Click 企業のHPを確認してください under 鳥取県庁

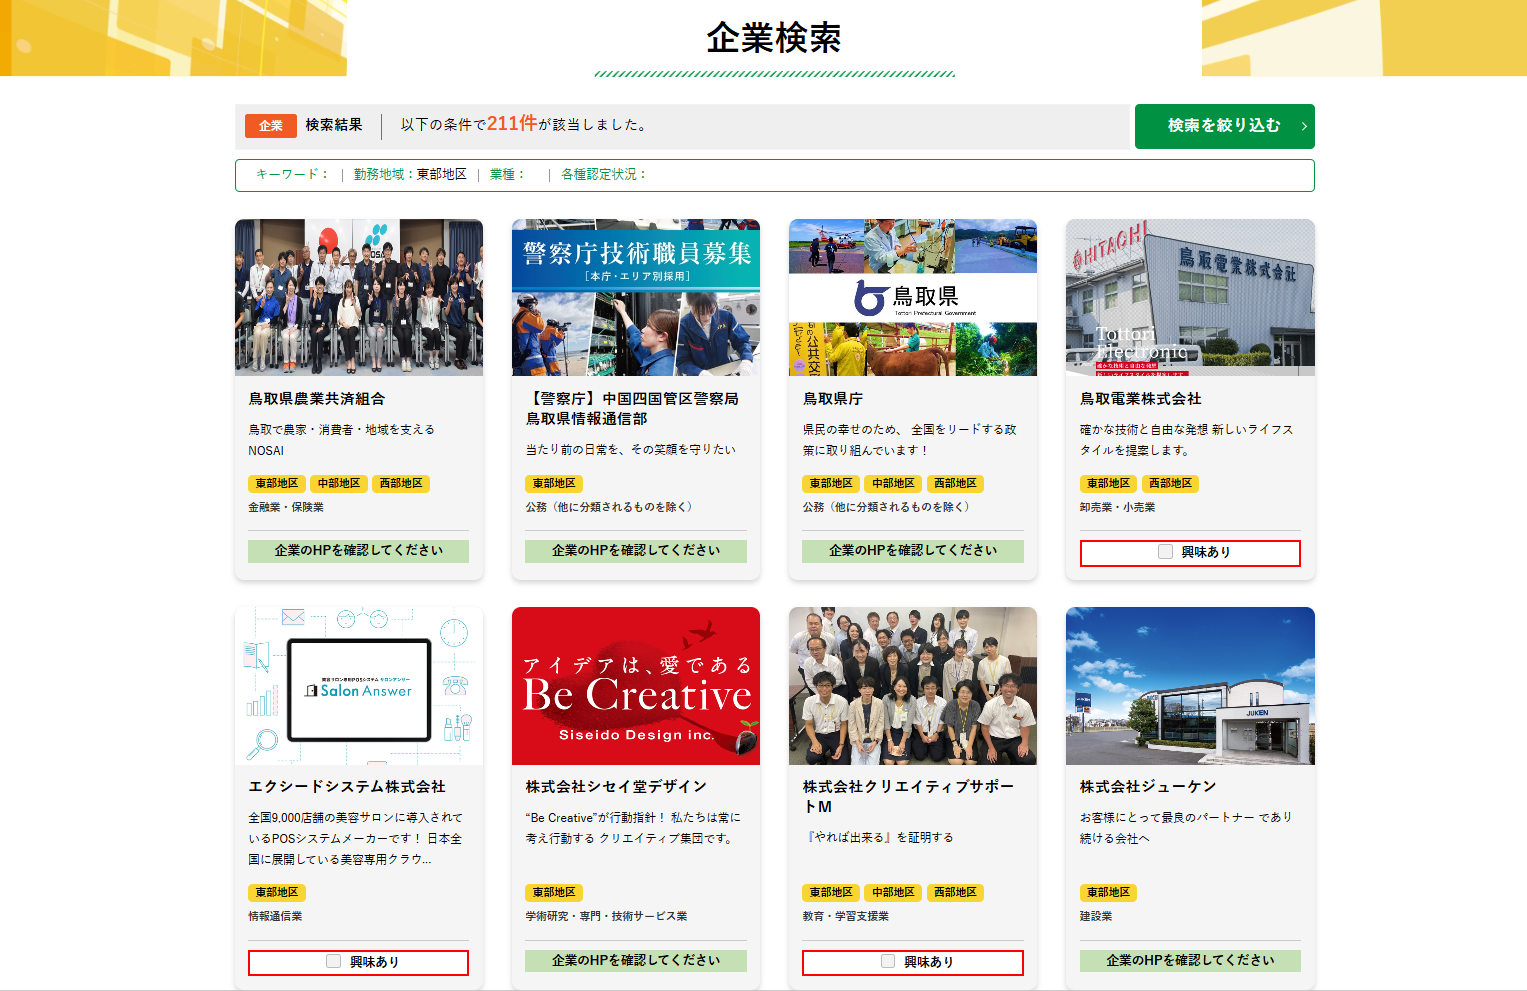click(913, 551)
